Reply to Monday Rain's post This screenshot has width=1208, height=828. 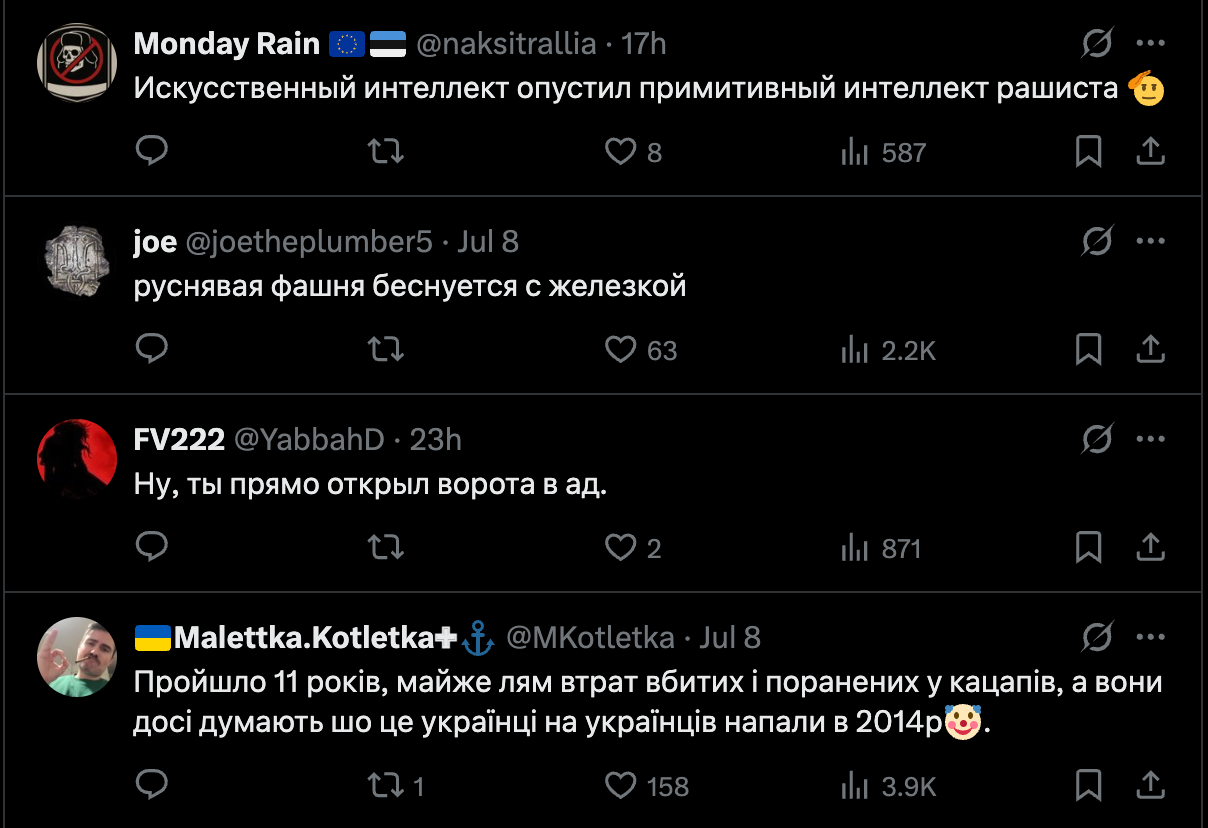[x=151, y=152]
